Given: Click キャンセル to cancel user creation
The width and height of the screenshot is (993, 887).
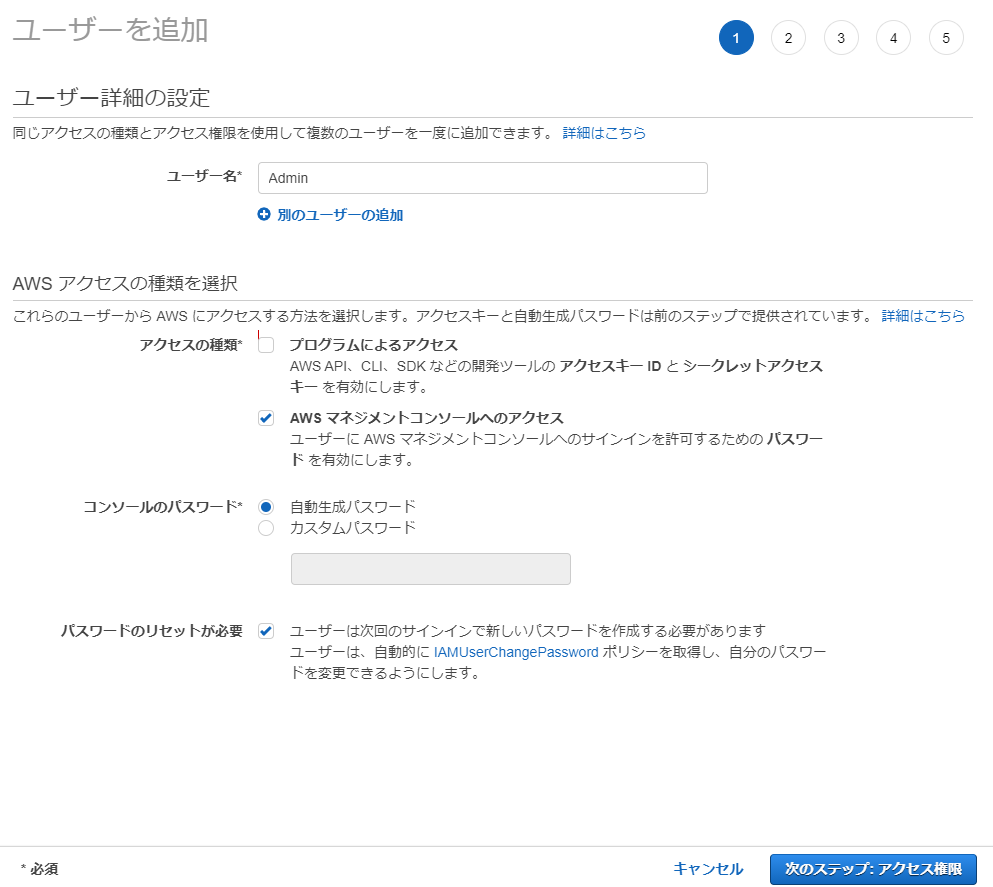Looking at the screenshot, I should (x=708, y=869).
